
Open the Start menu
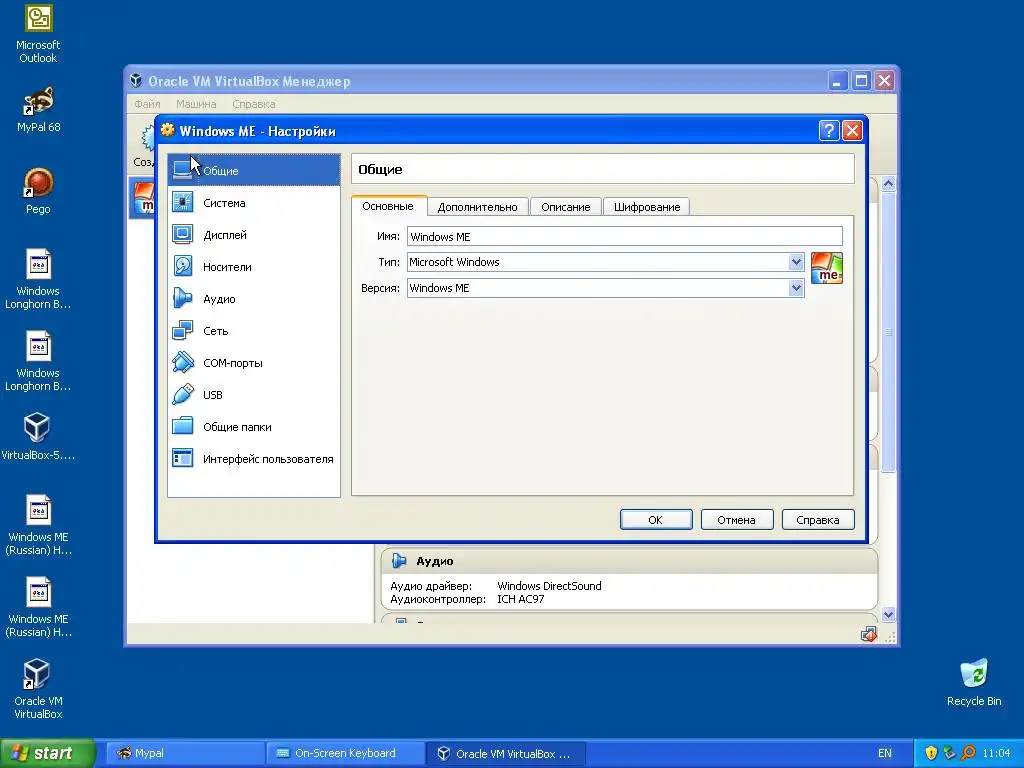click(48, 753)
